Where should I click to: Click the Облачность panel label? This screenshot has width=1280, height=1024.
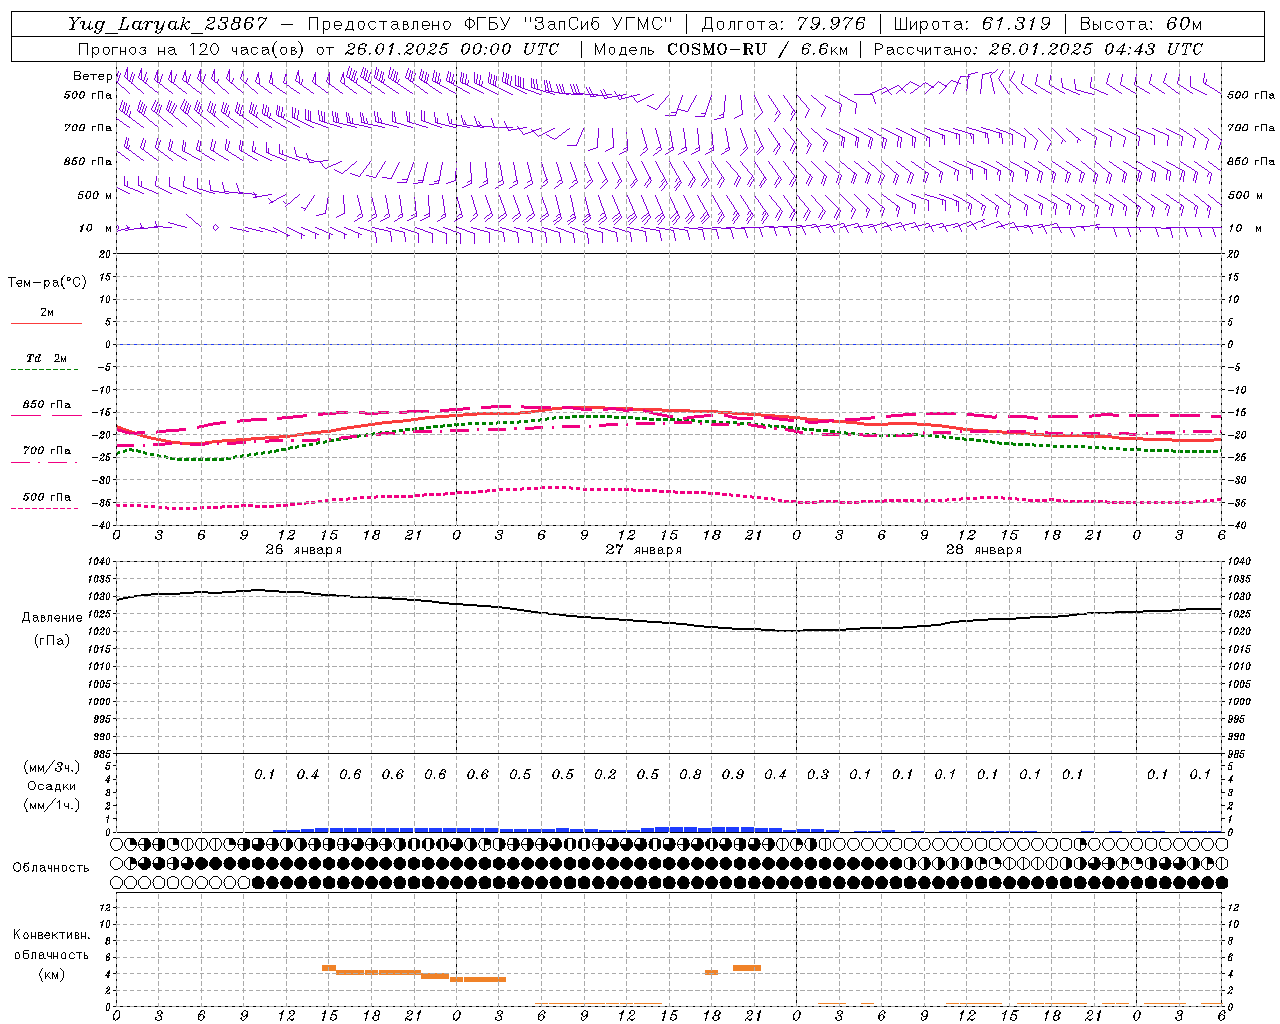(x=51, y=867)
